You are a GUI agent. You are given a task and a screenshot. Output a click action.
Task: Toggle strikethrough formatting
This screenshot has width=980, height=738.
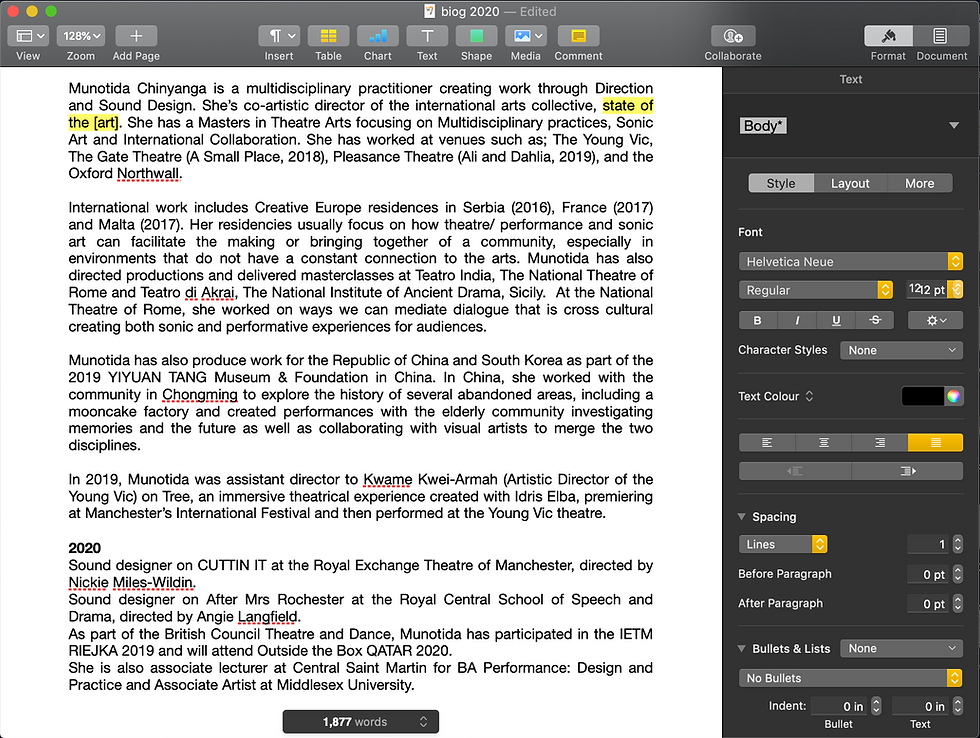pos(874,321)
